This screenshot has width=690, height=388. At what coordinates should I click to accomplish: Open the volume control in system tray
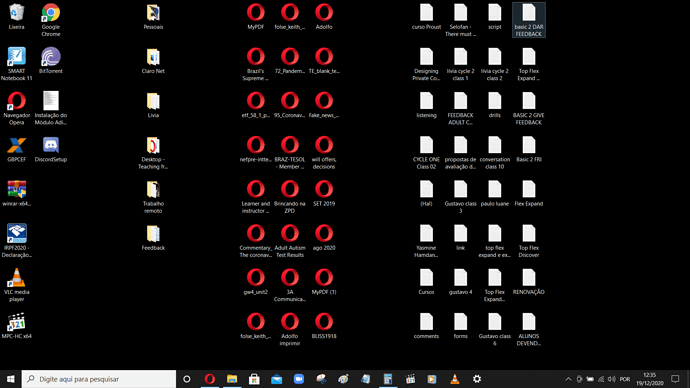(612, 379)
